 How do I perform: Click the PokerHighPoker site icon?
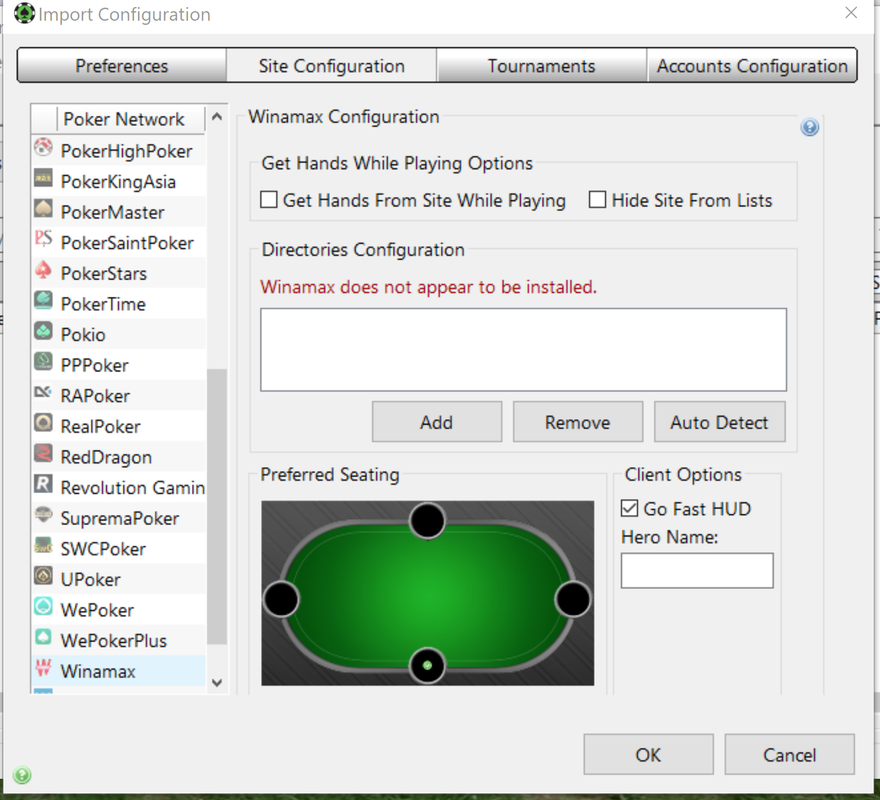(43, 148)
